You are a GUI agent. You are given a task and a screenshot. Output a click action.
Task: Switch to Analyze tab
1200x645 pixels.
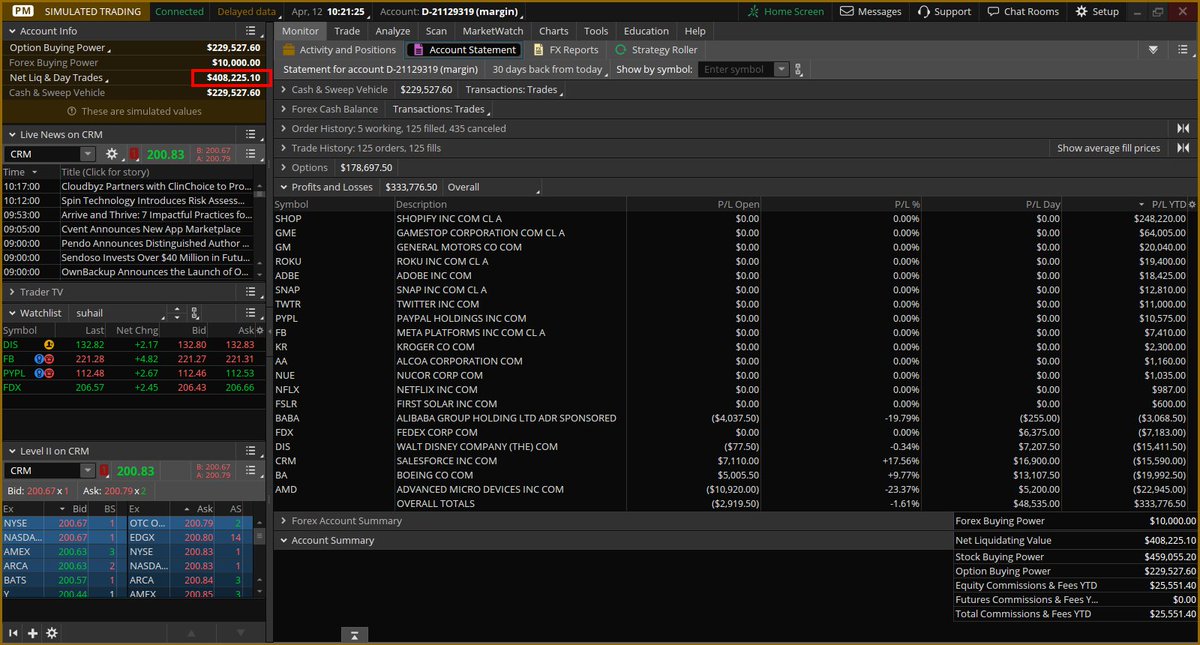pos(393,31)
